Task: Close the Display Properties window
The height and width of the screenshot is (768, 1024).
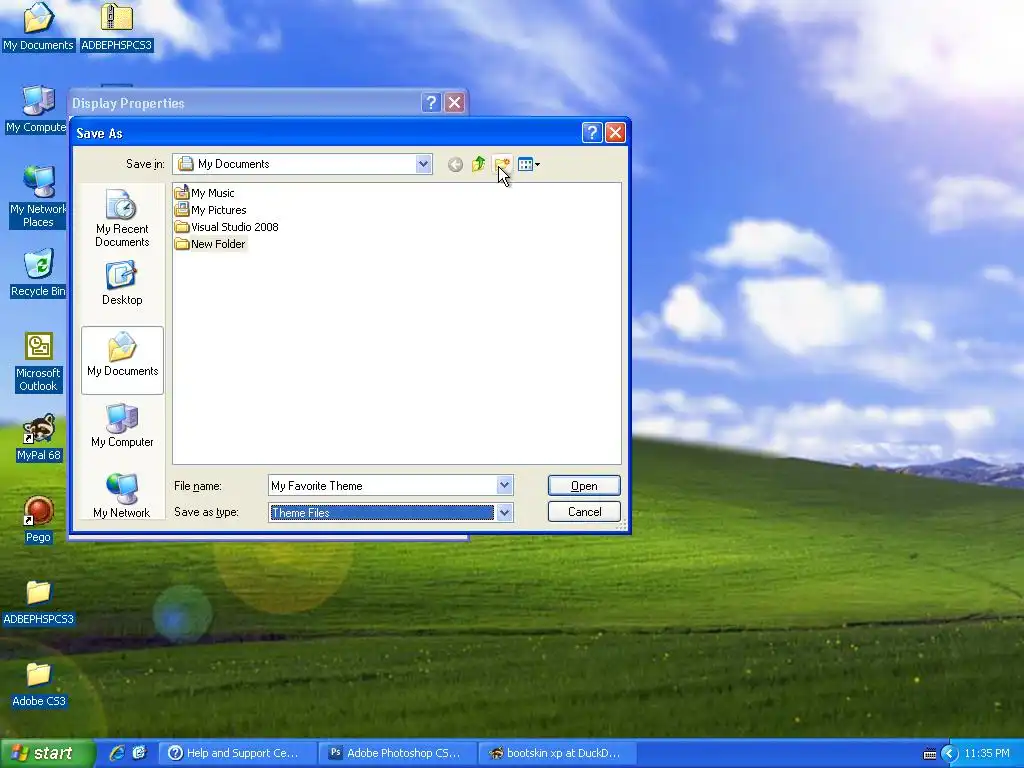Action: click(455, 103)
